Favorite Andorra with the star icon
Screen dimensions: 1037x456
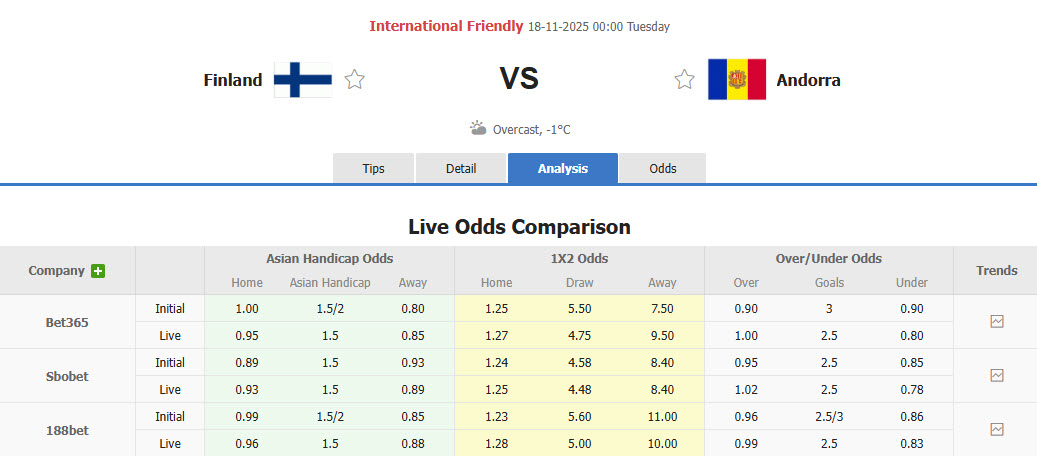point(684,80)
